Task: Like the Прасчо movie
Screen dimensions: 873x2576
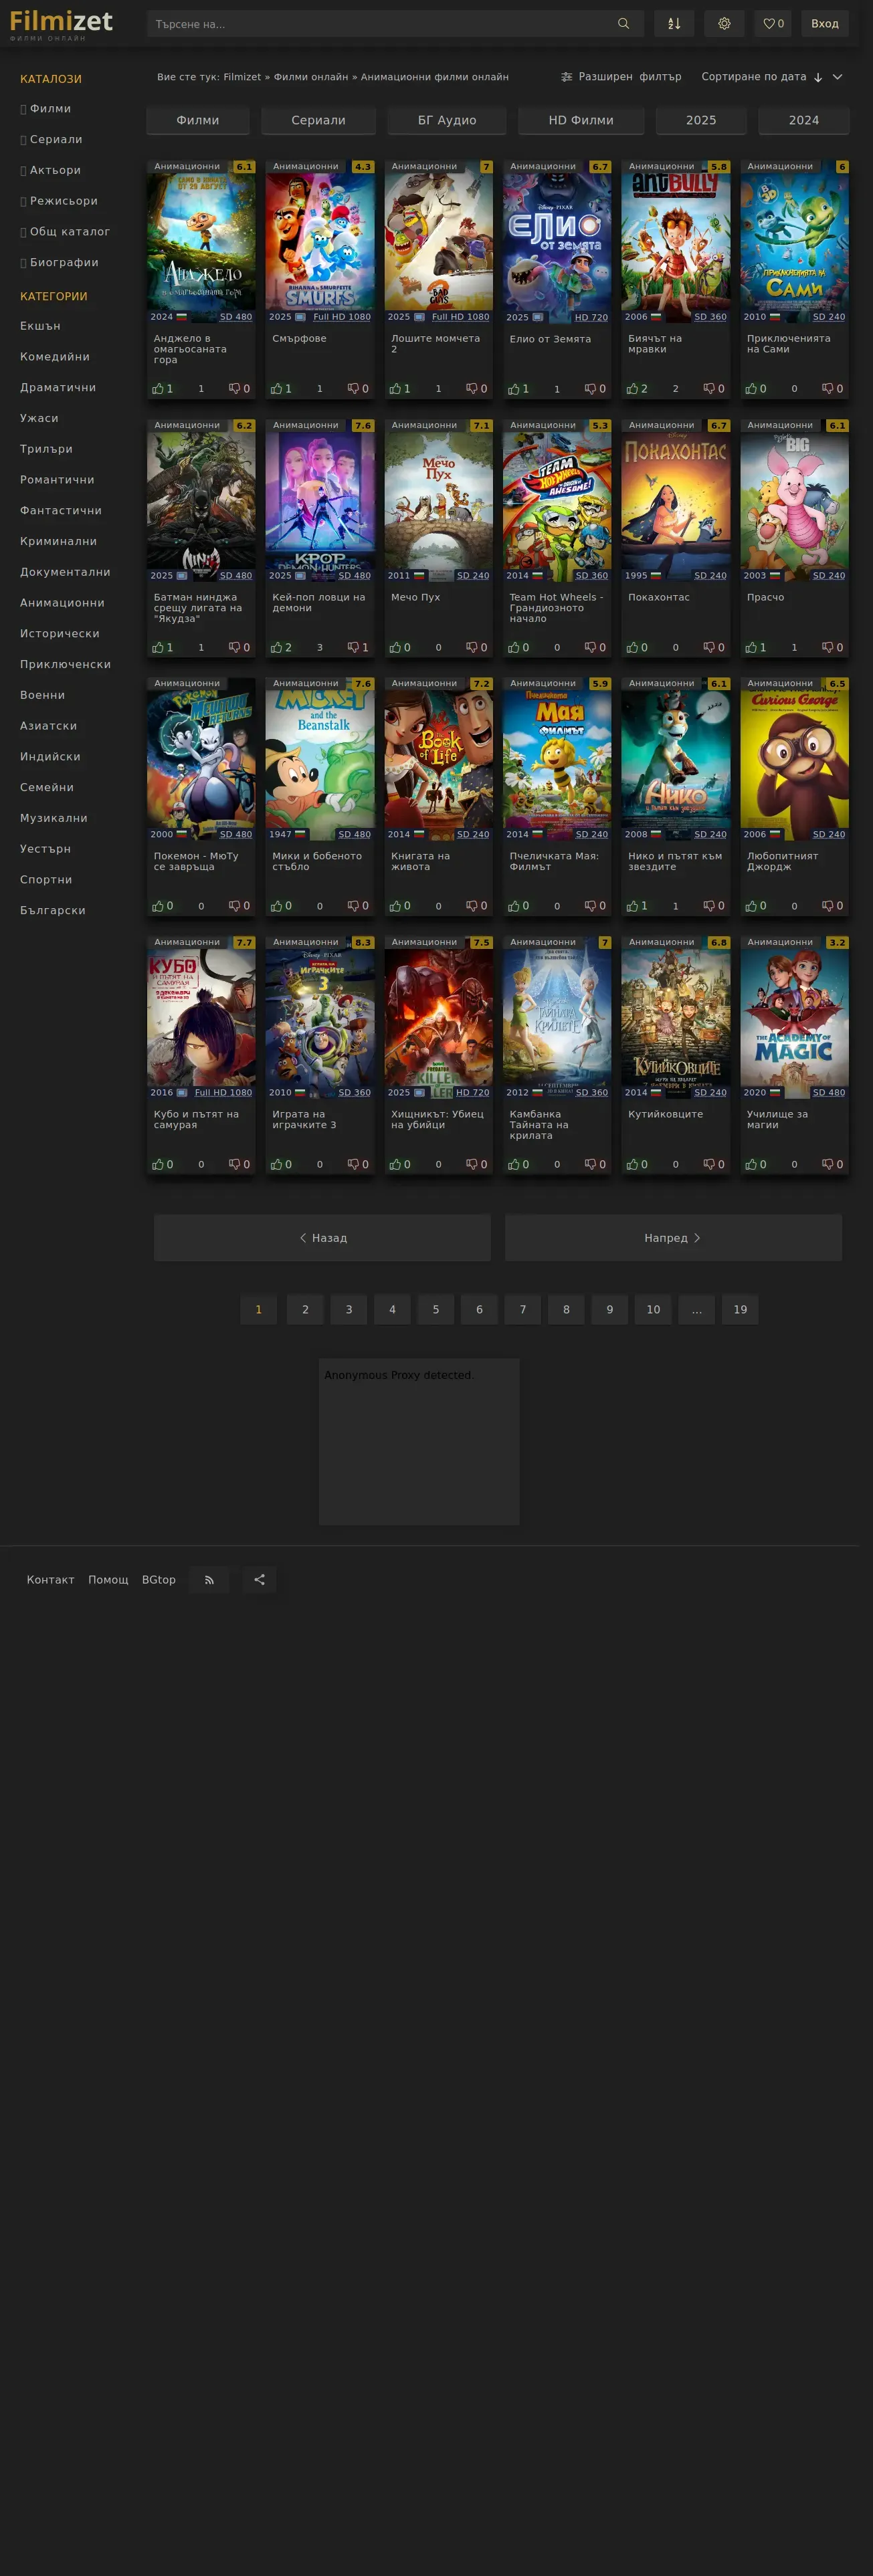Action: click(x=756, y=648)
